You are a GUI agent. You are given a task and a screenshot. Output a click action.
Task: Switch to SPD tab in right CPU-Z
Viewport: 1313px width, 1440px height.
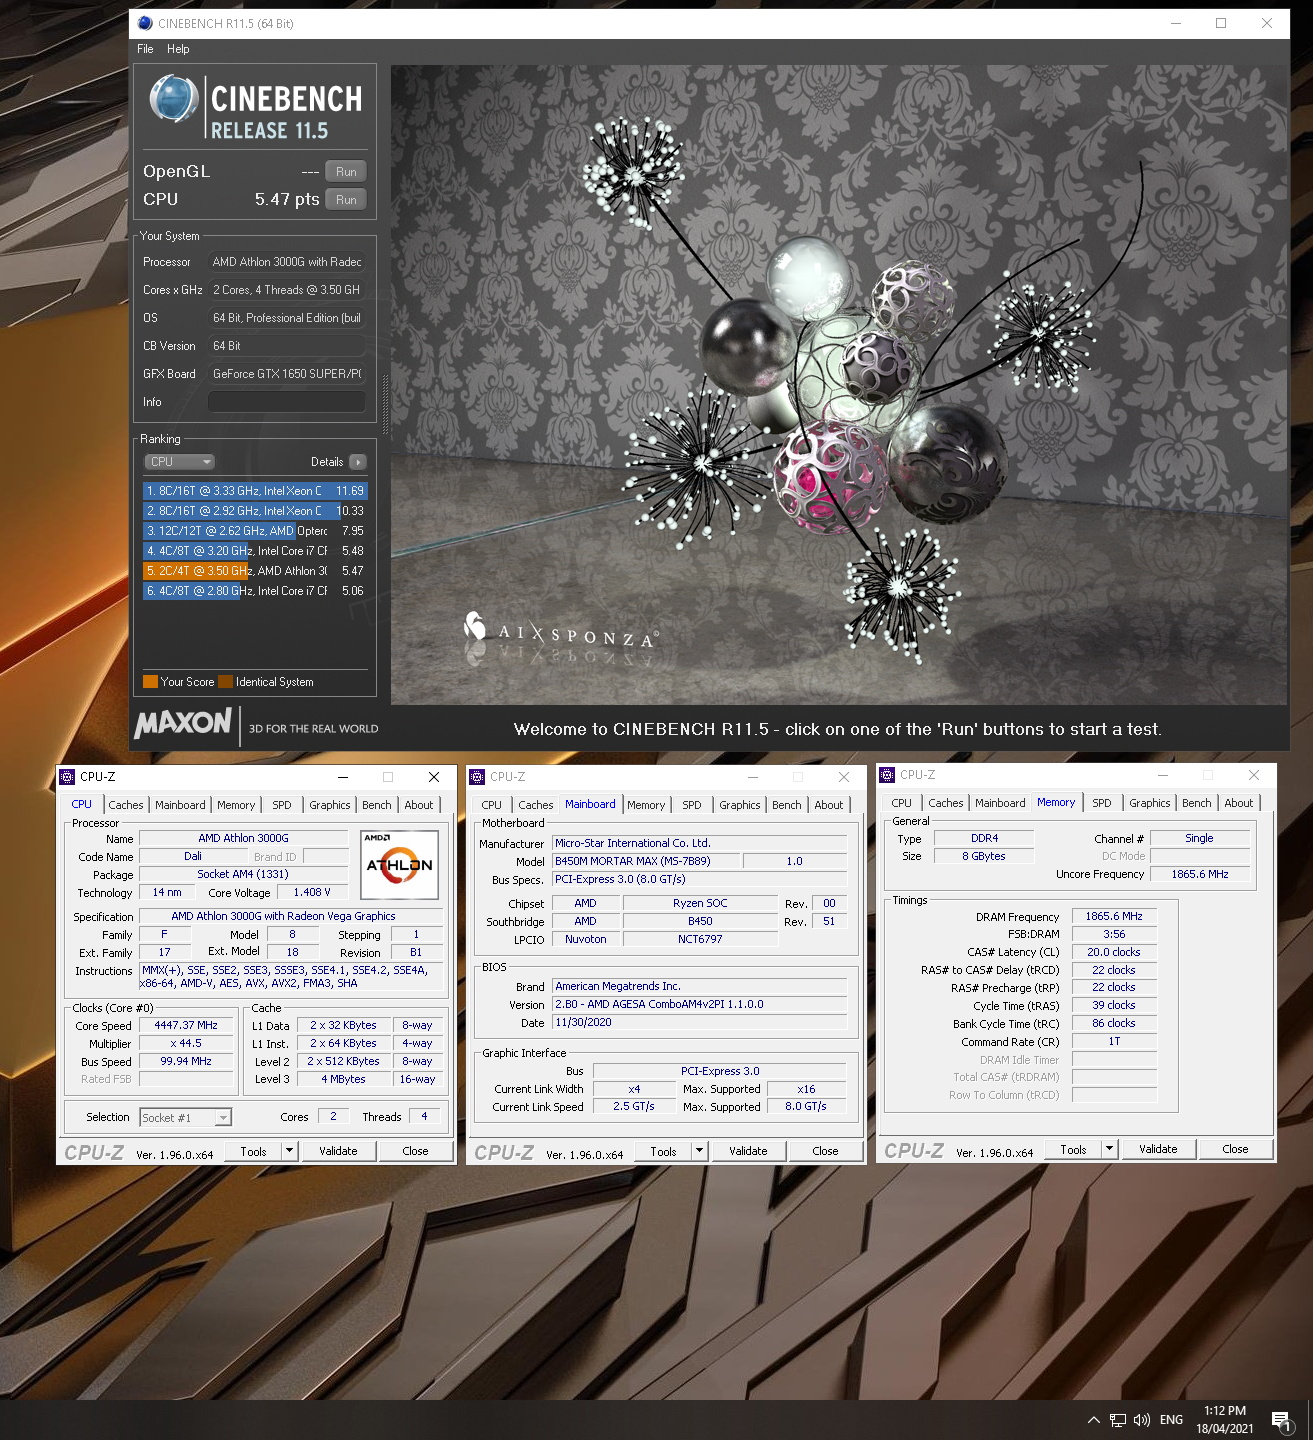(x=1102, y=803)
